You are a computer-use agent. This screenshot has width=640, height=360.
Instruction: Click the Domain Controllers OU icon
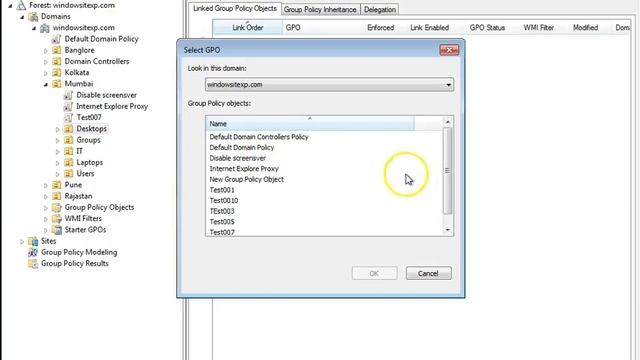(57, 62)
